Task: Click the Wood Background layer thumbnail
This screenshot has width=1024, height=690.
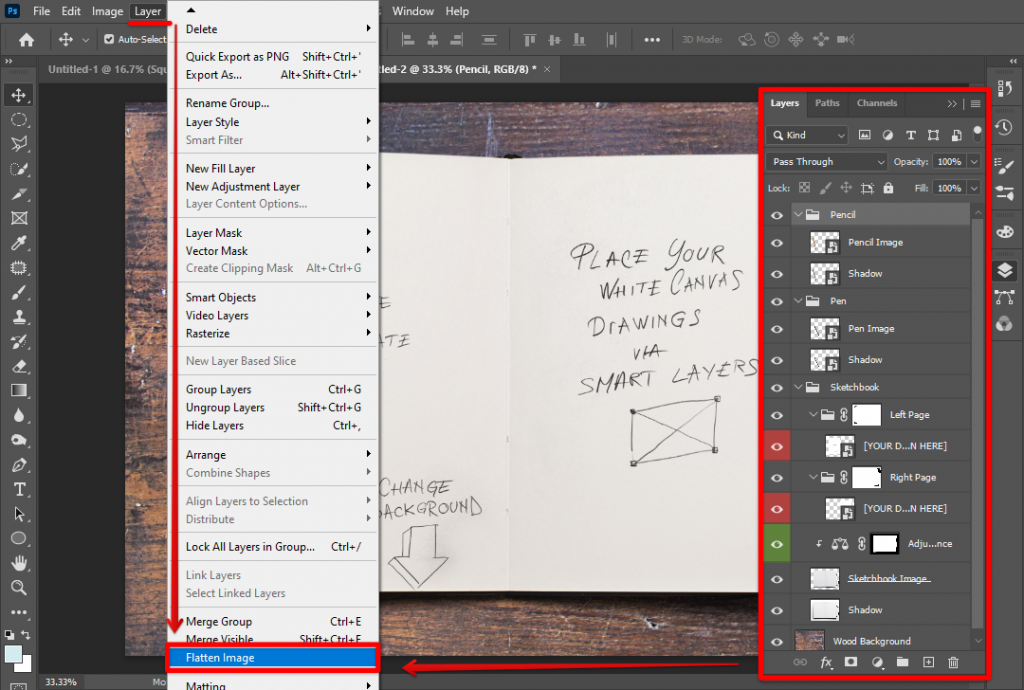Action: coord(810,640)
